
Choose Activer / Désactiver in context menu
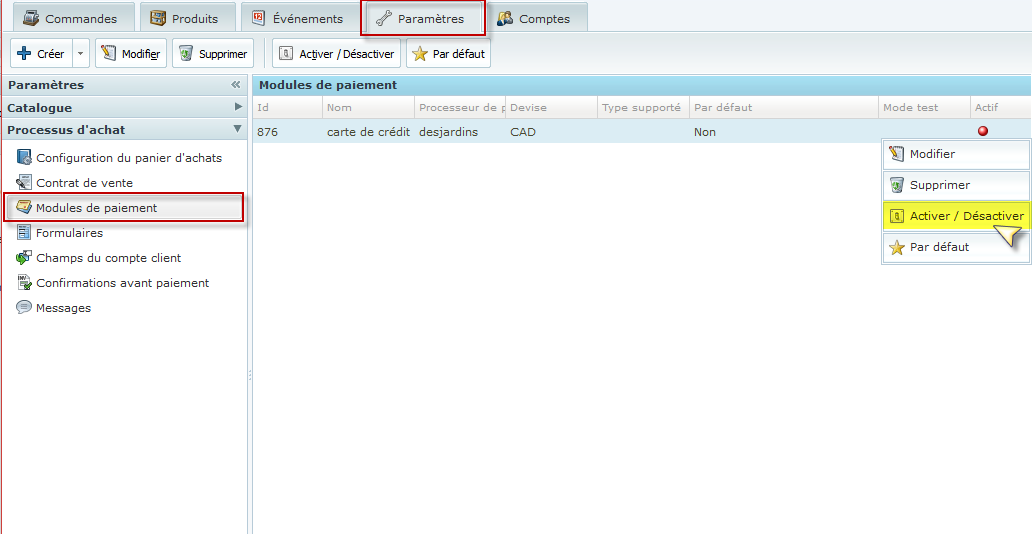click(956, 216)
